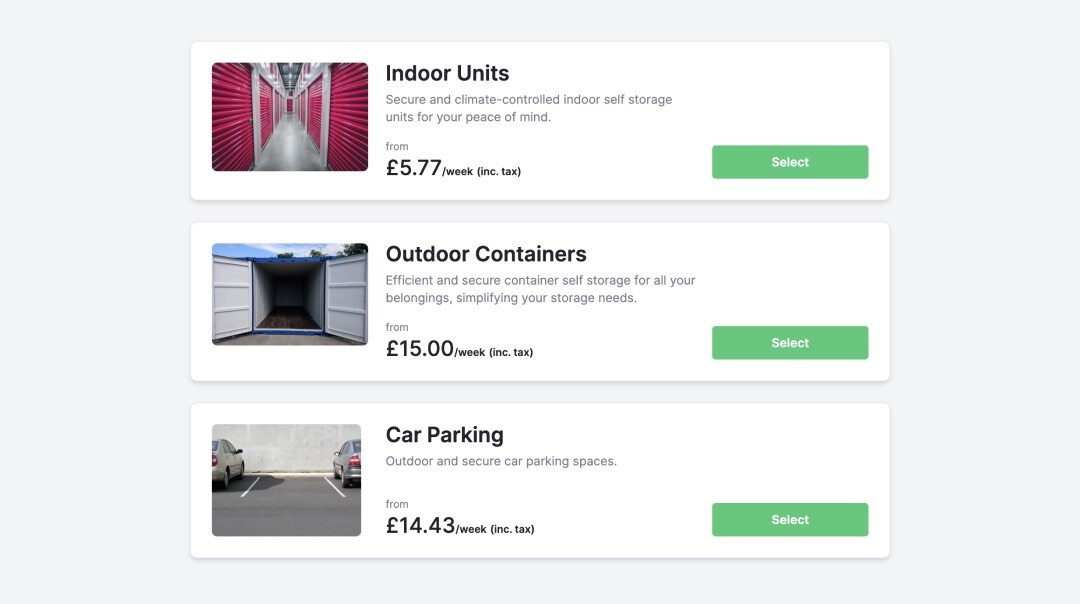
Task: Click "/week (inc. tax)" beside £15.00
Action: pyautogui.click(x=494, y=352)
